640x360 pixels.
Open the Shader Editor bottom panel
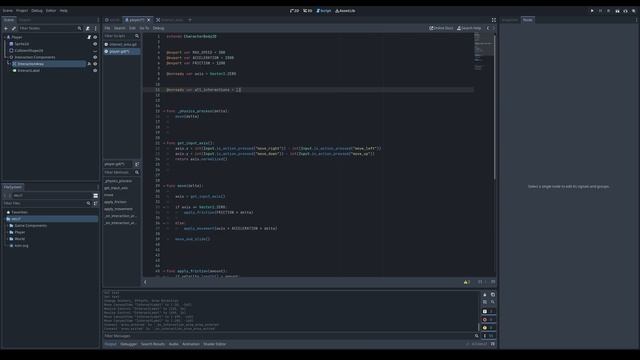(x=215, y=344)
